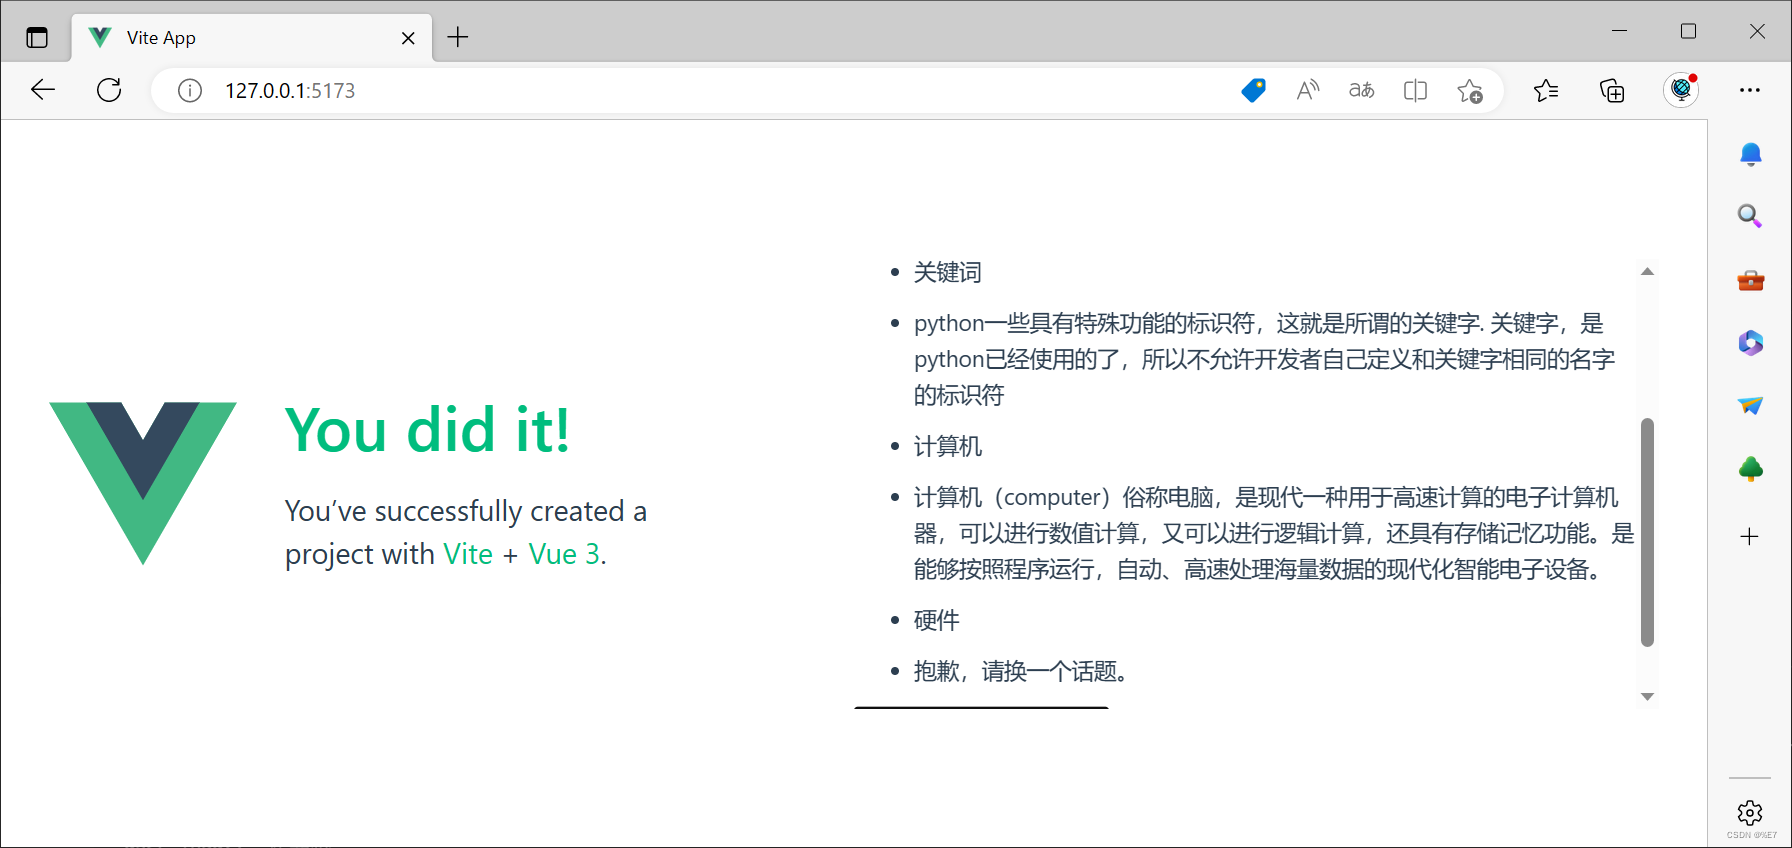
Task: Follow the Vue 3 link
Action: point(565,554)
